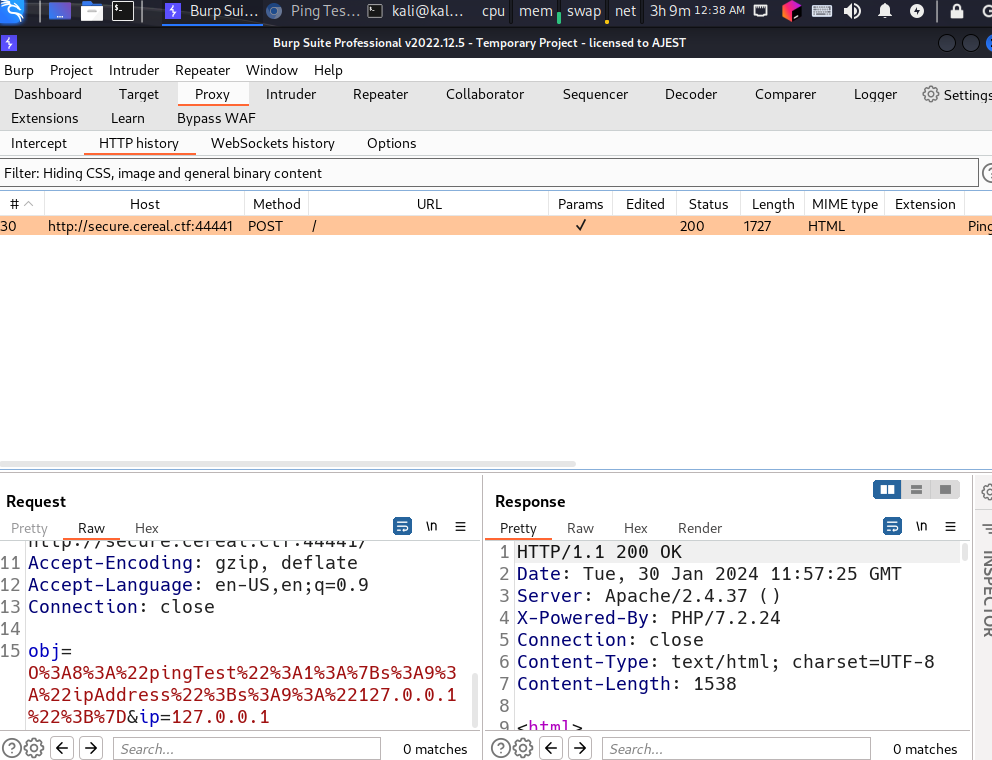The image size is (992, 760).
Task: Switch Response view to Render
Action: click(x=699, y=528)
